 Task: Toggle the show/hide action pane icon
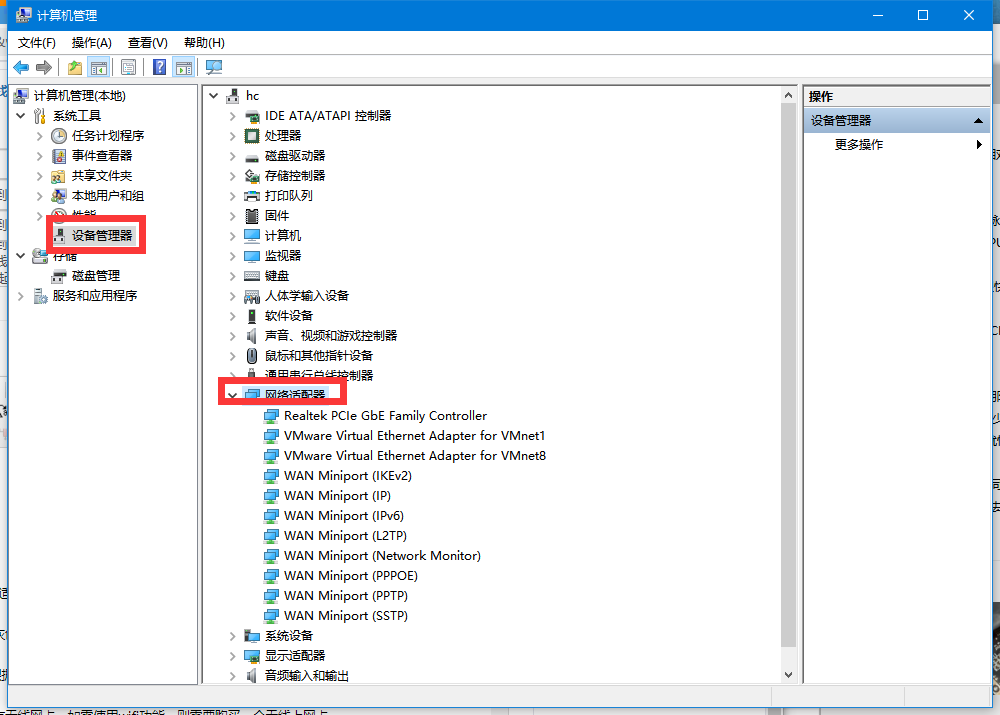click(183, 67)
